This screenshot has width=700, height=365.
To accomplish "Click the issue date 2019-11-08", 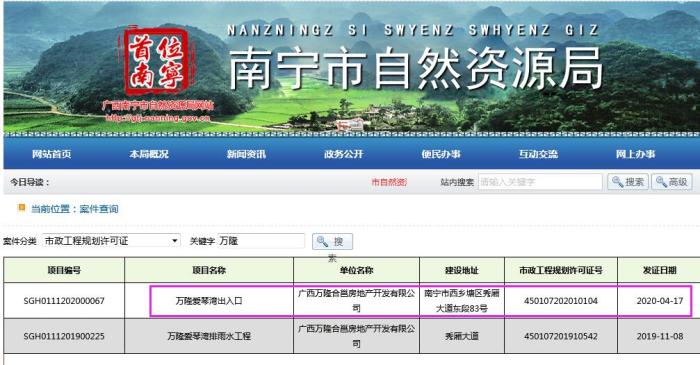I will pos(659,336).
